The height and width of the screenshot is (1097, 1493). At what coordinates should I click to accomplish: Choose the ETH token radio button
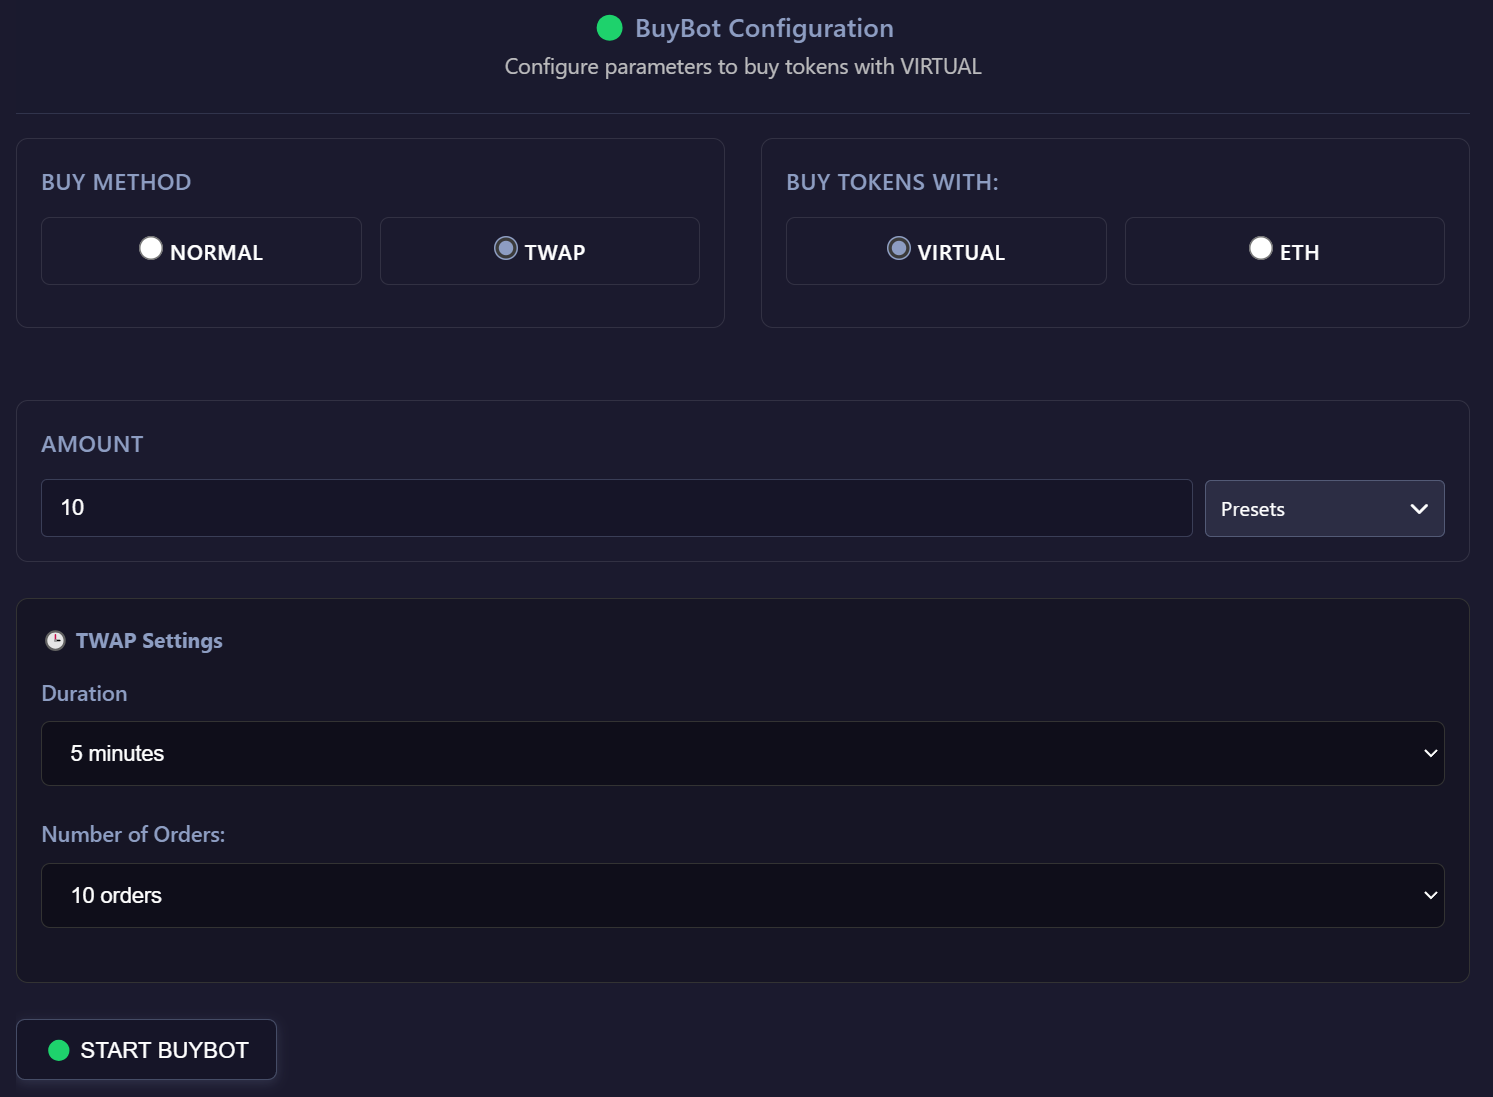tap(1261, 248)
